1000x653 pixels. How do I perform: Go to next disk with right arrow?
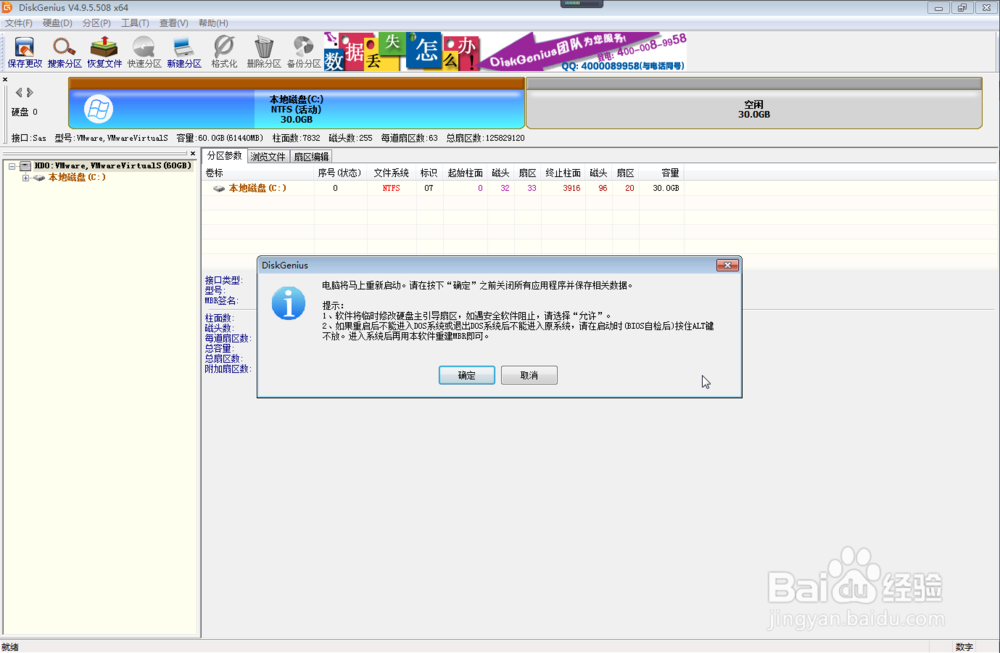click(29, 92)
